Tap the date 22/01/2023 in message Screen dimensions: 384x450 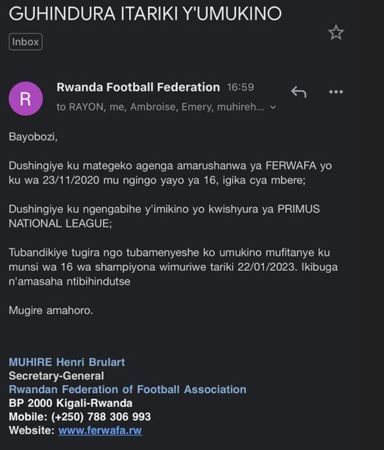[x=266, y=267]
